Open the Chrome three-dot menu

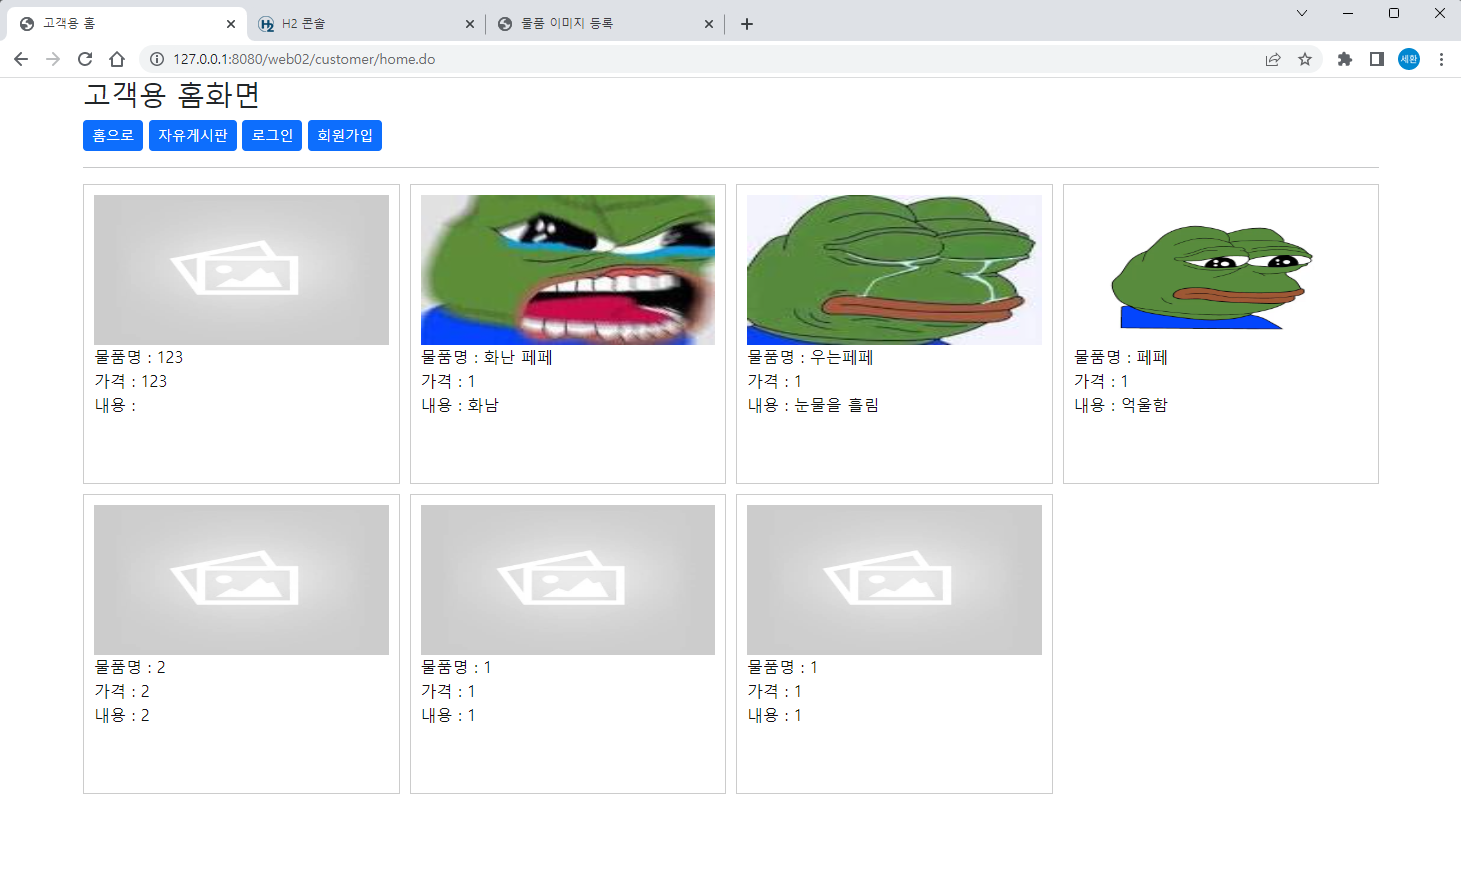[x=1441, y=59]
